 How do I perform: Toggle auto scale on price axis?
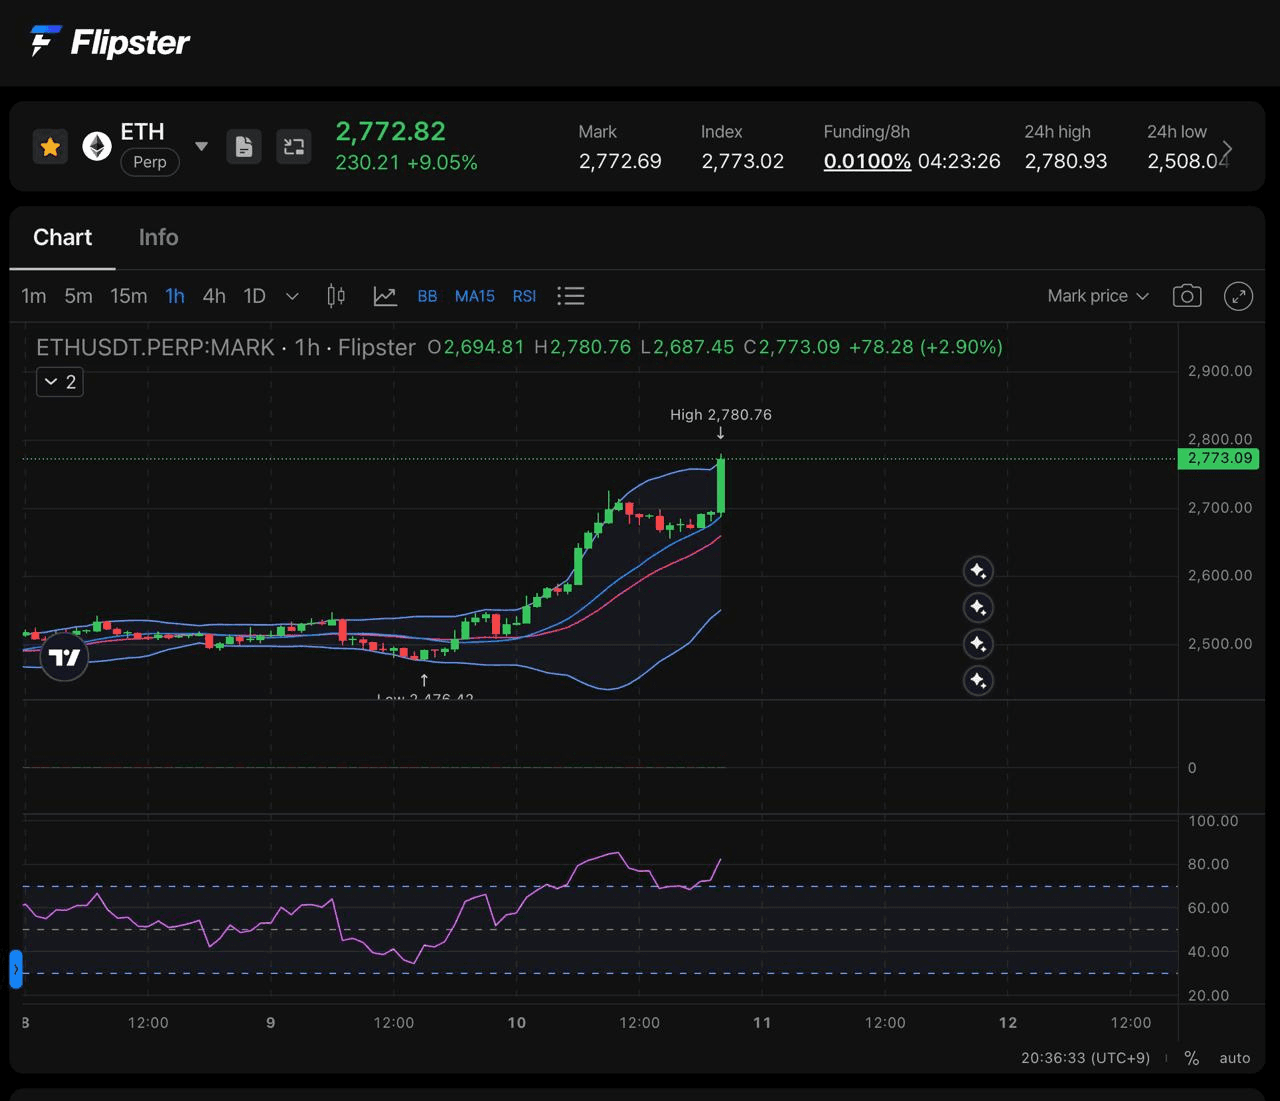pos(1234,1058)
